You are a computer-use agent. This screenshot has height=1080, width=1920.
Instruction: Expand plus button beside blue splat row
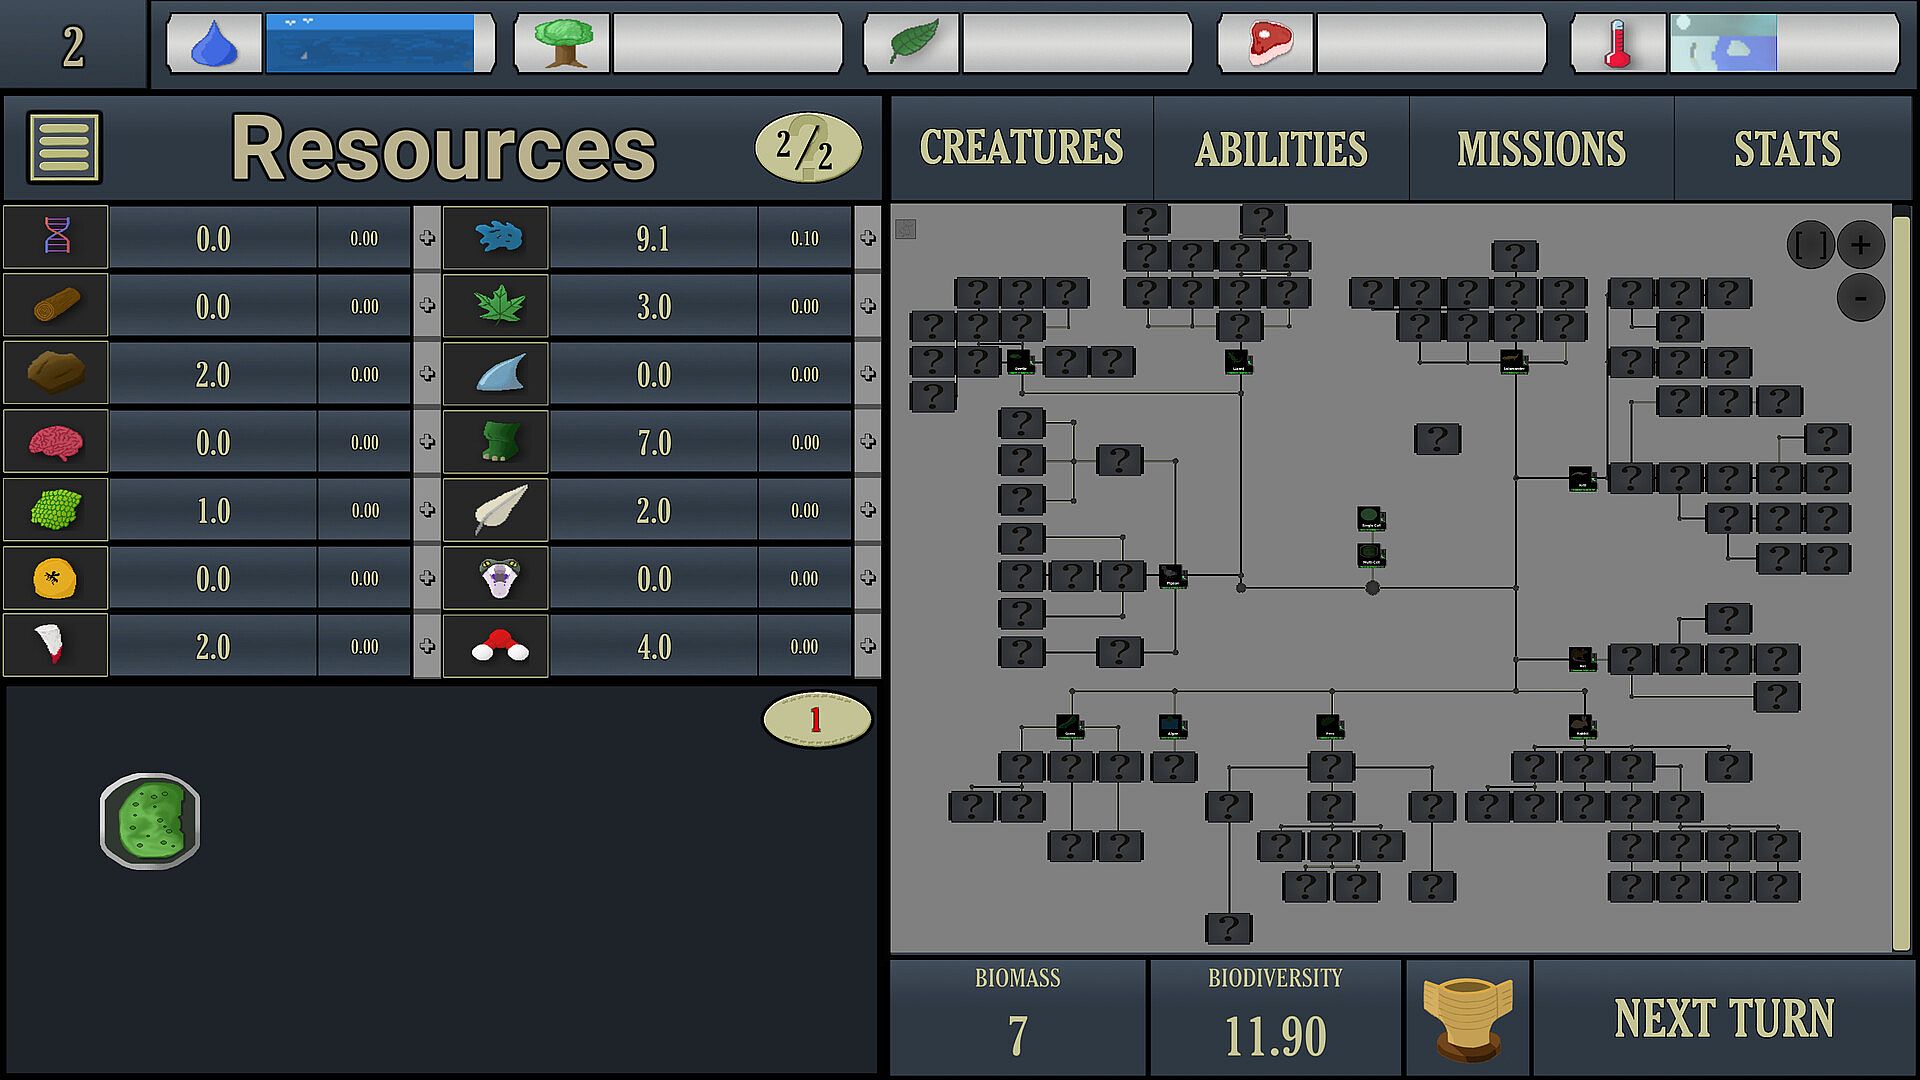coord(868,238)
